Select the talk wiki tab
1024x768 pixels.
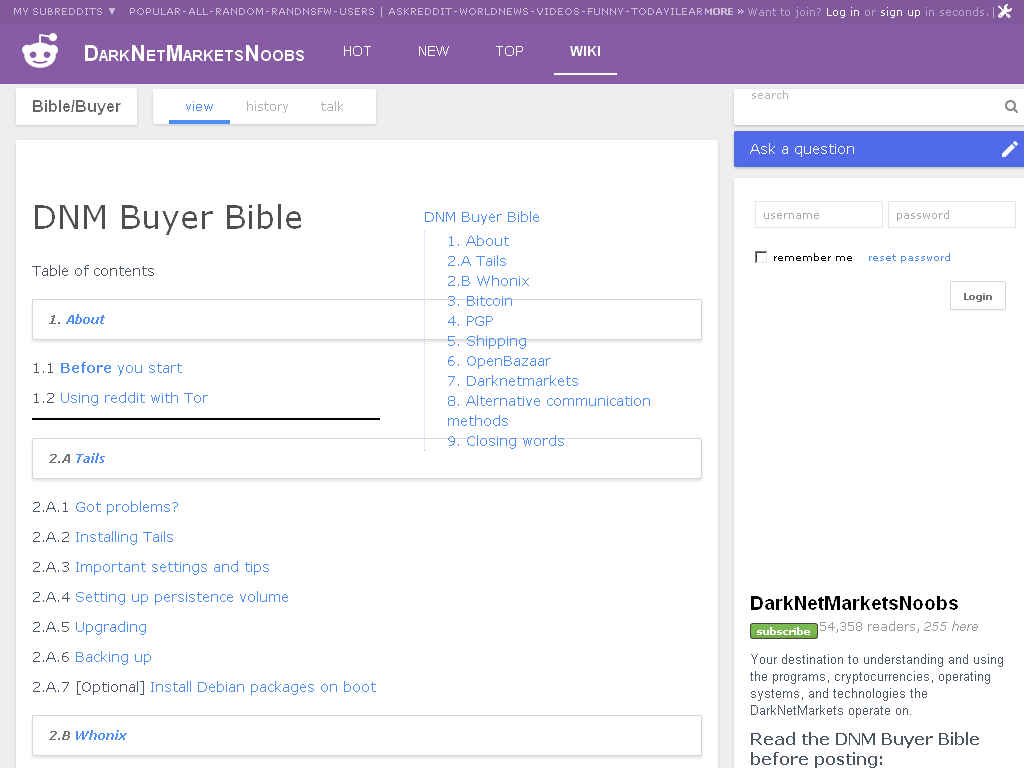pyautogui.click(x=332, y=106)
